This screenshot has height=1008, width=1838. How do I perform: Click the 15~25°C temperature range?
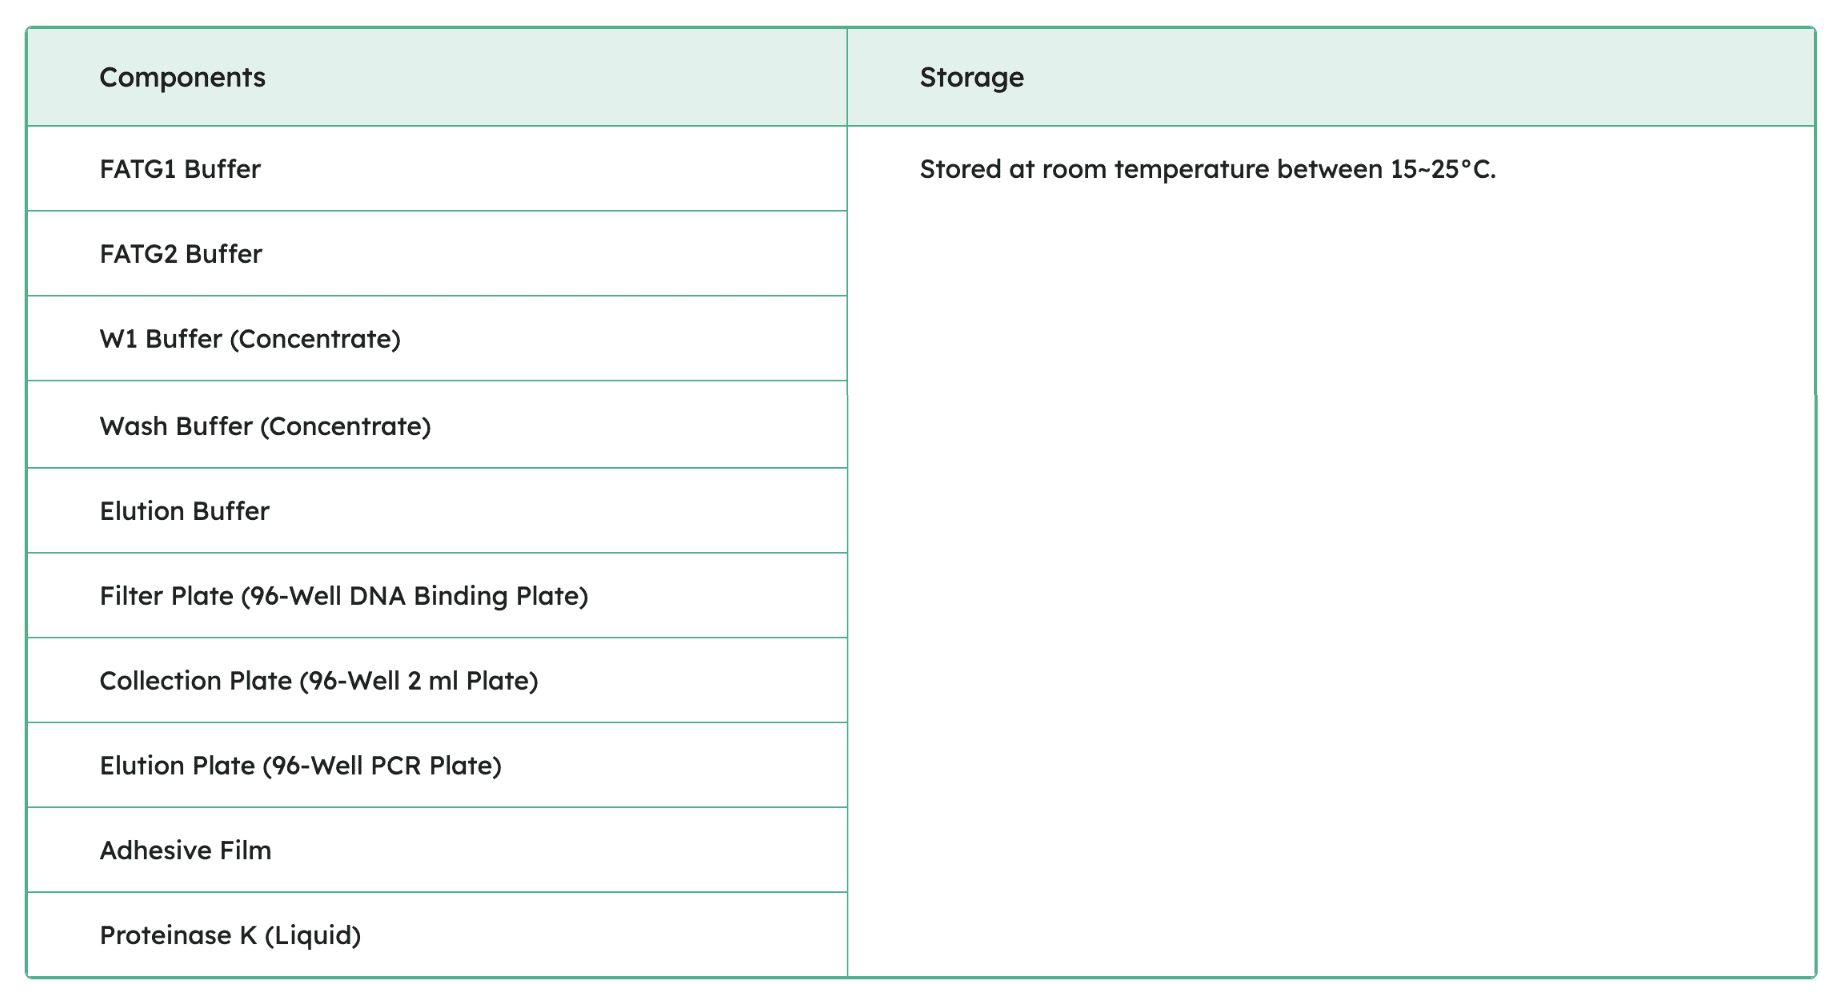tap(1442, 169)
